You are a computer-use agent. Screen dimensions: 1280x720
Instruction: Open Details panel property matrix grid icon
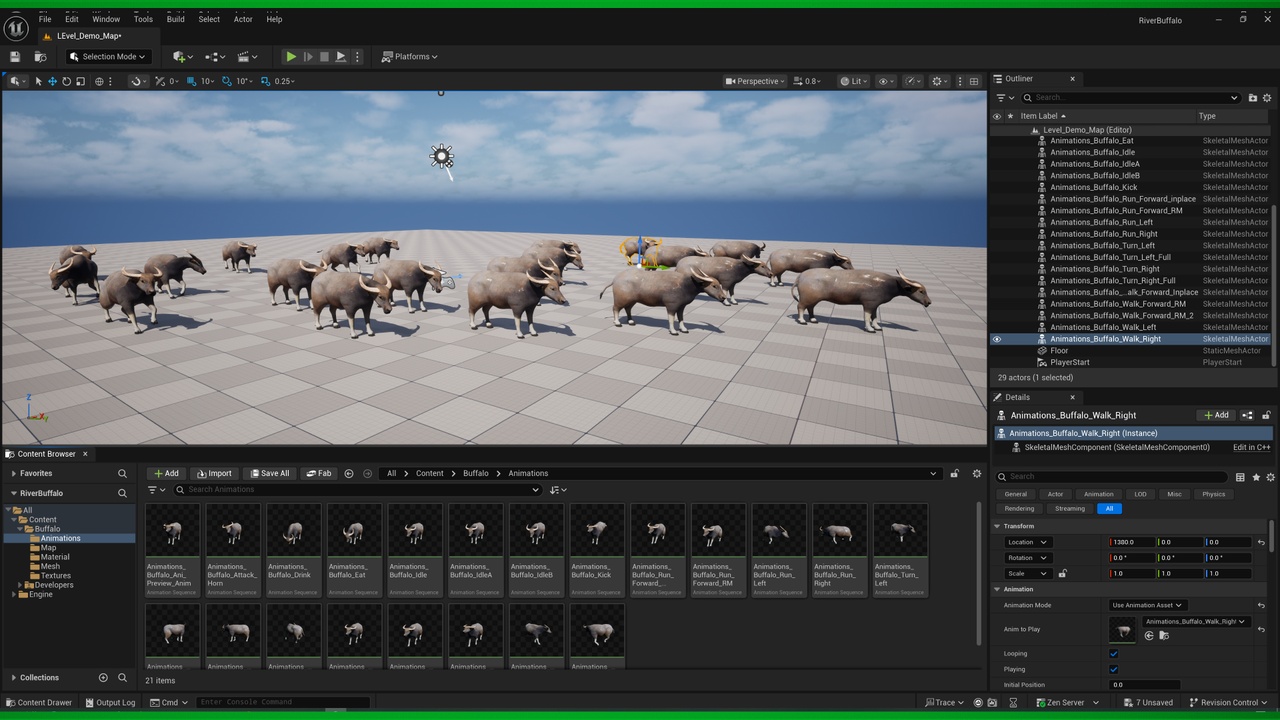click(1240, 477)
